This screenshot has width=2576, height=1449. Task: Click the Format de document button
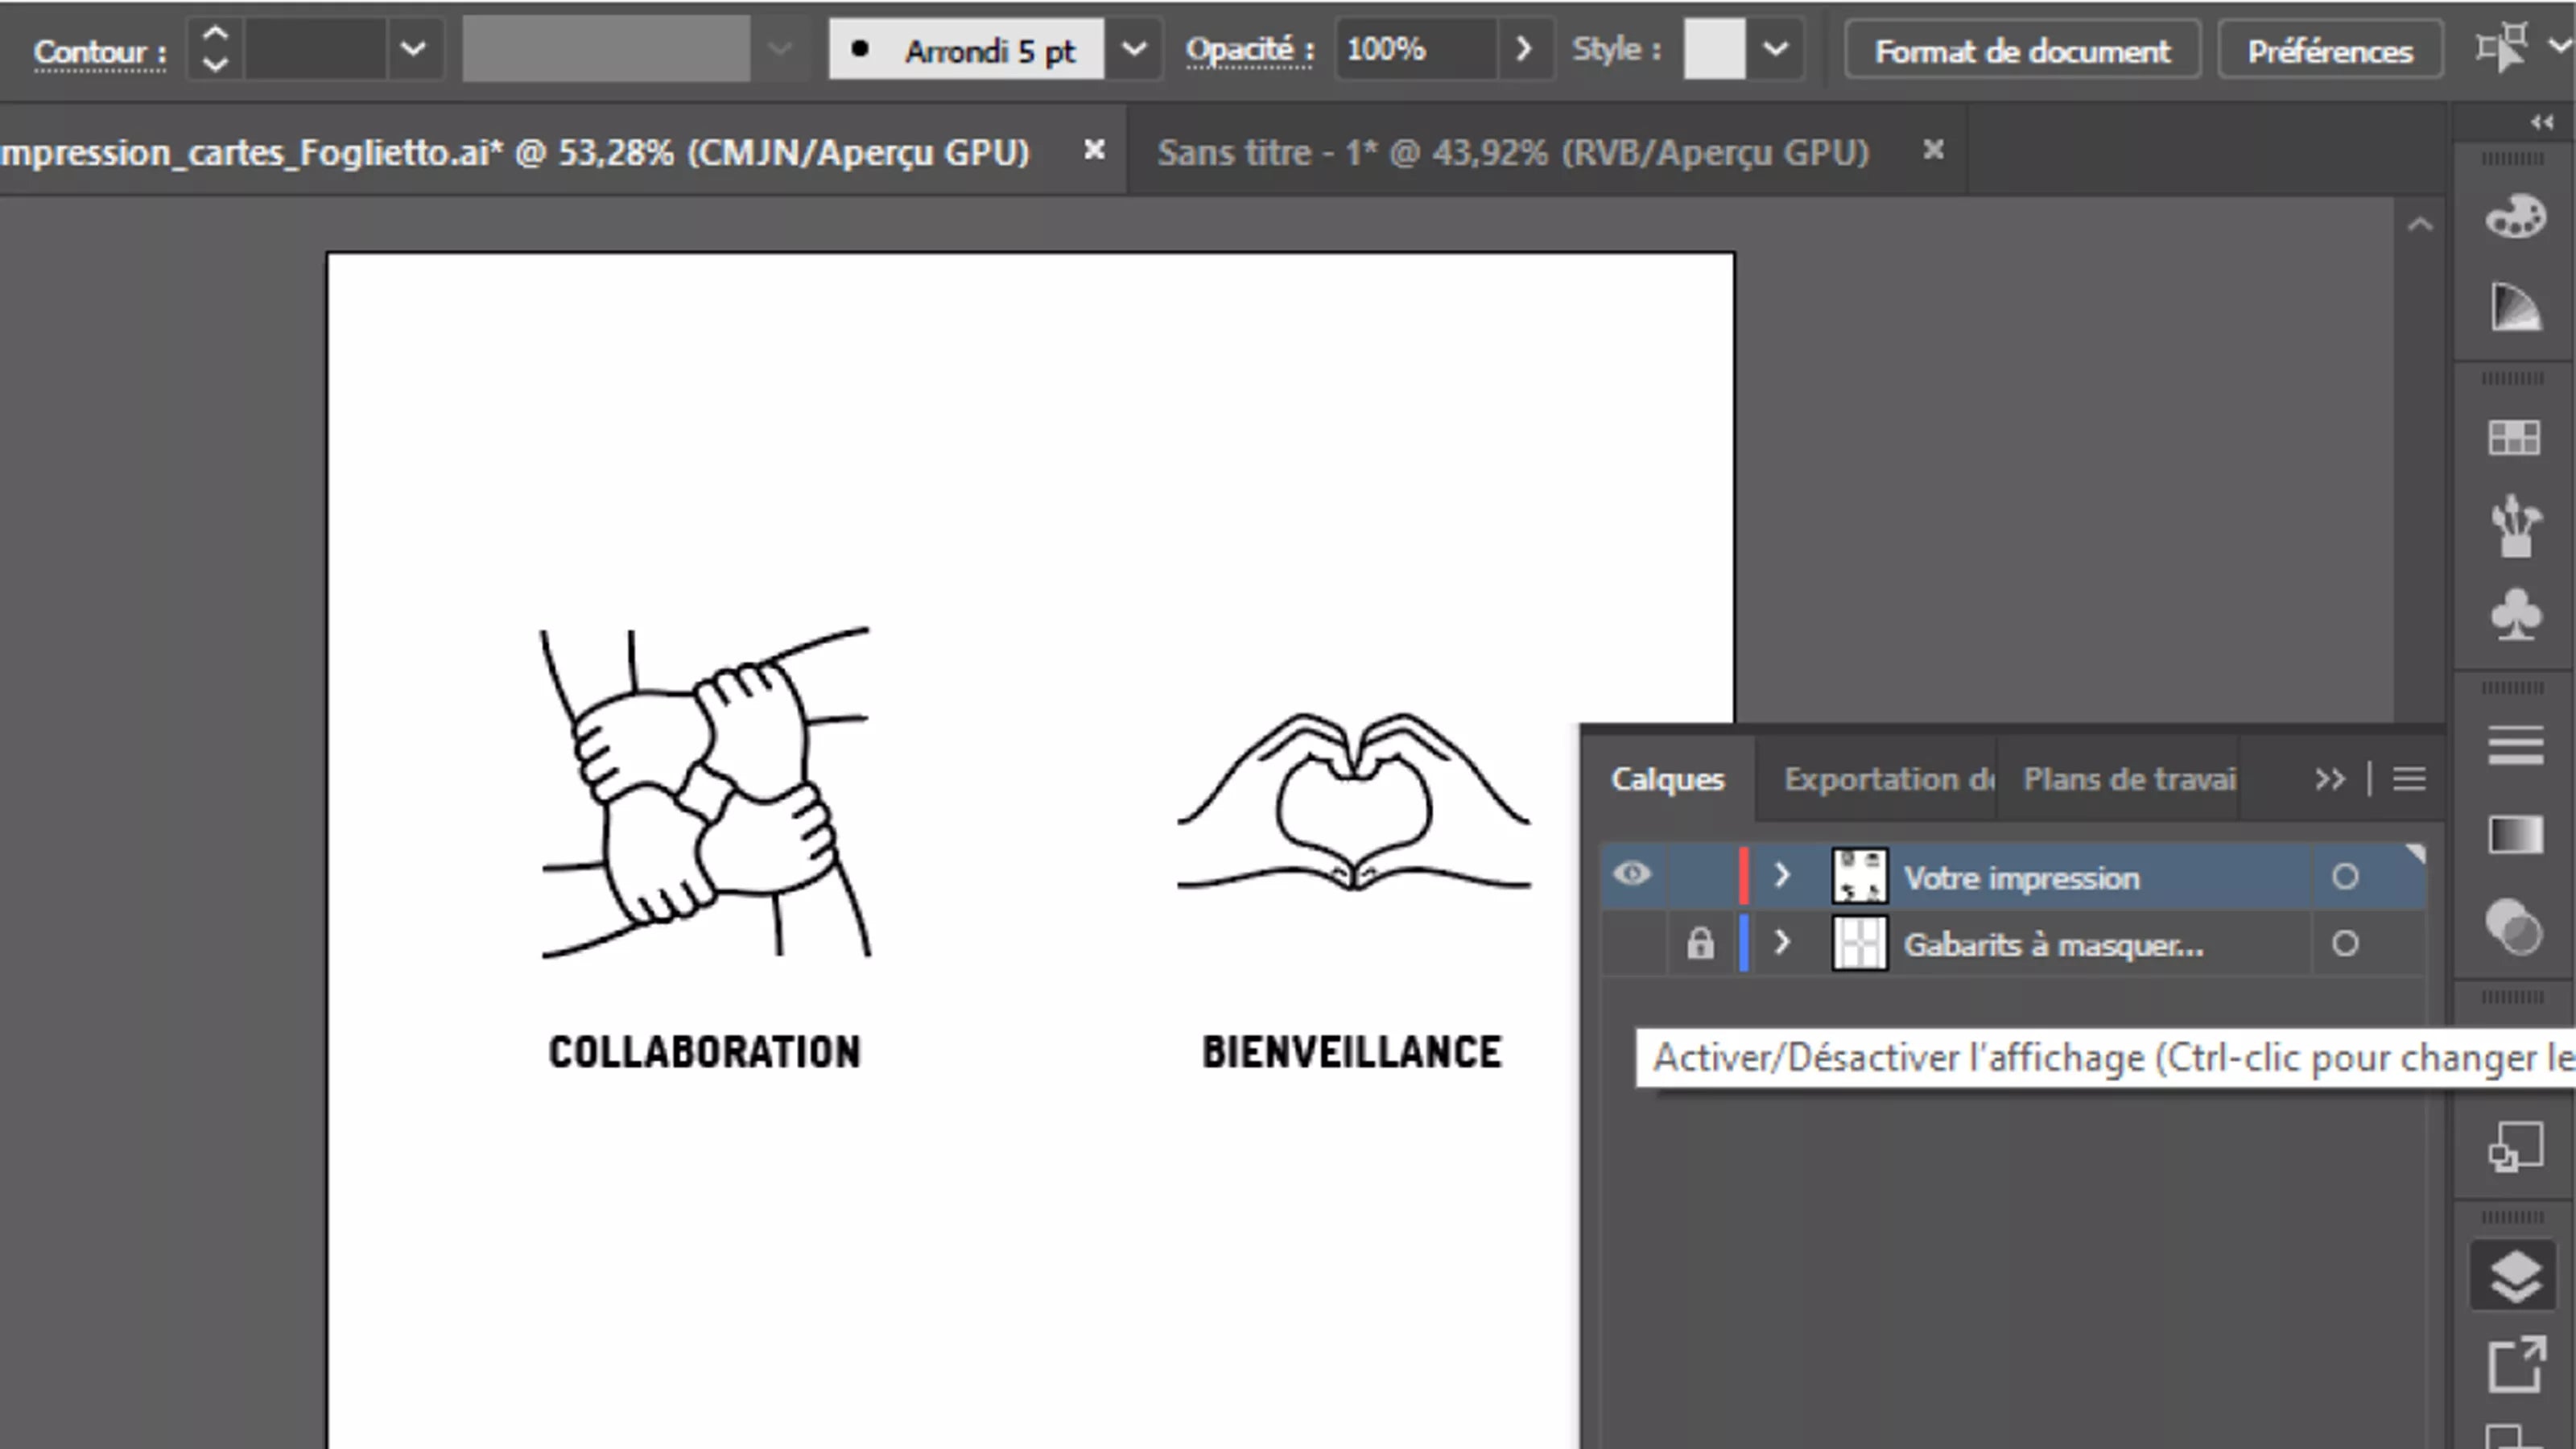click(2024, 52)
